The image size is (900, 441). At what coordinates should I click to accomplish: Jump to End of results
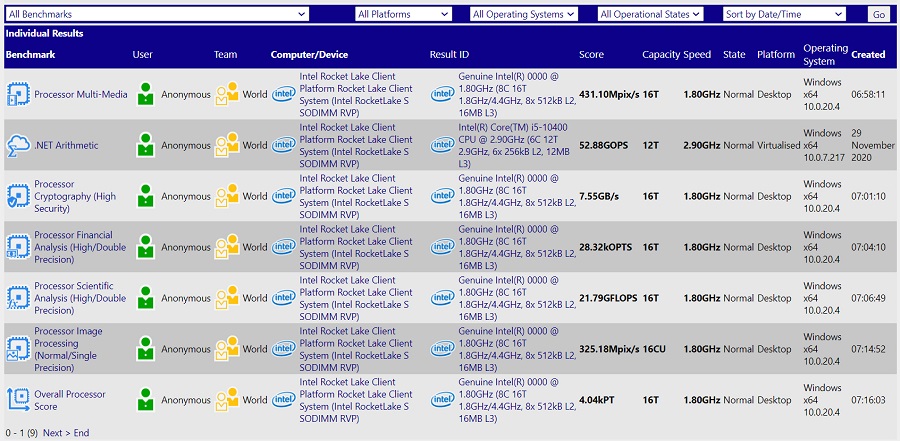81,432
